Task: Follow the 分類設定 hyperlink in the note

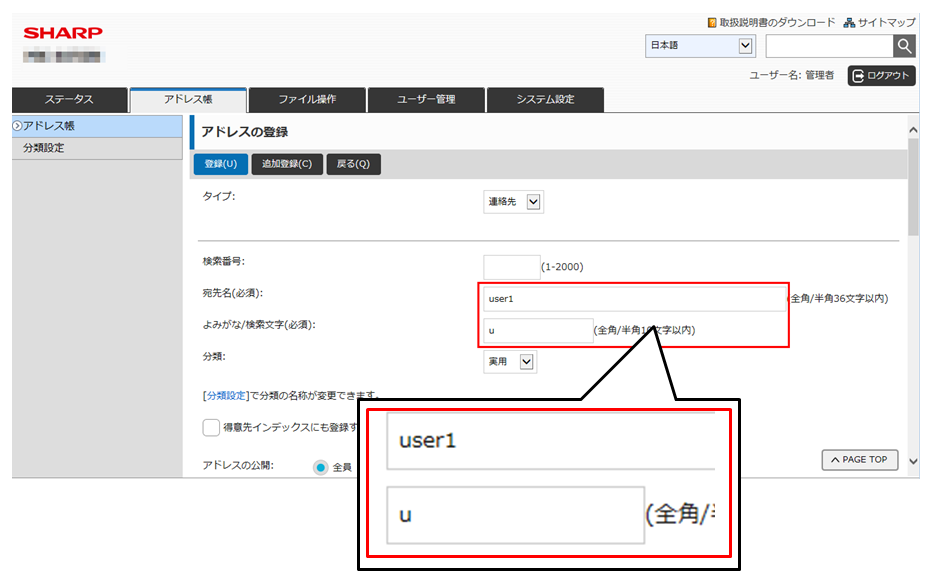Action: coord(226,396)
